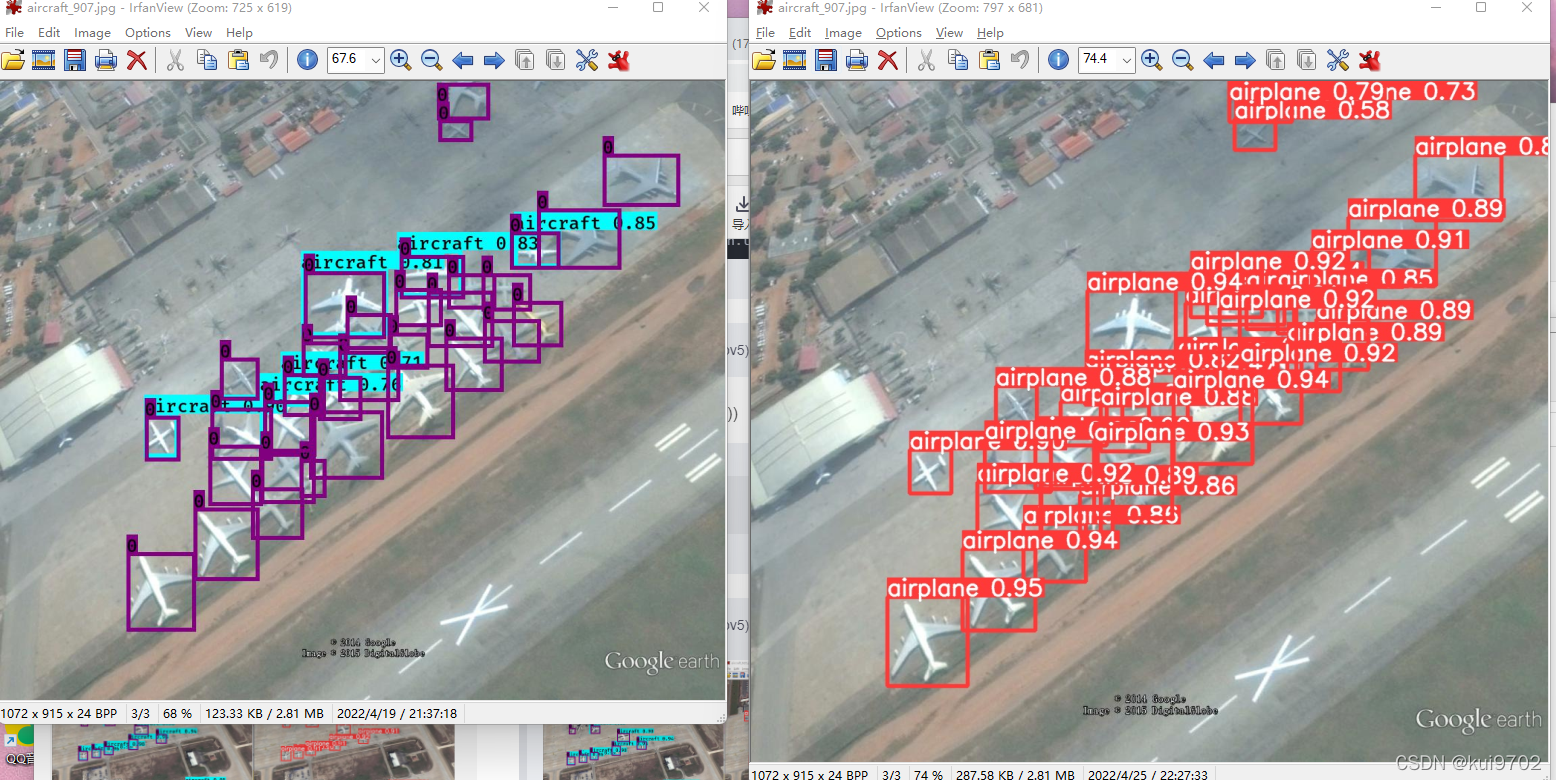The height and width of the screenshot is (780, 1556).
Task: Click Copy icon in right IrfanView window
Action: pos(957,60)
